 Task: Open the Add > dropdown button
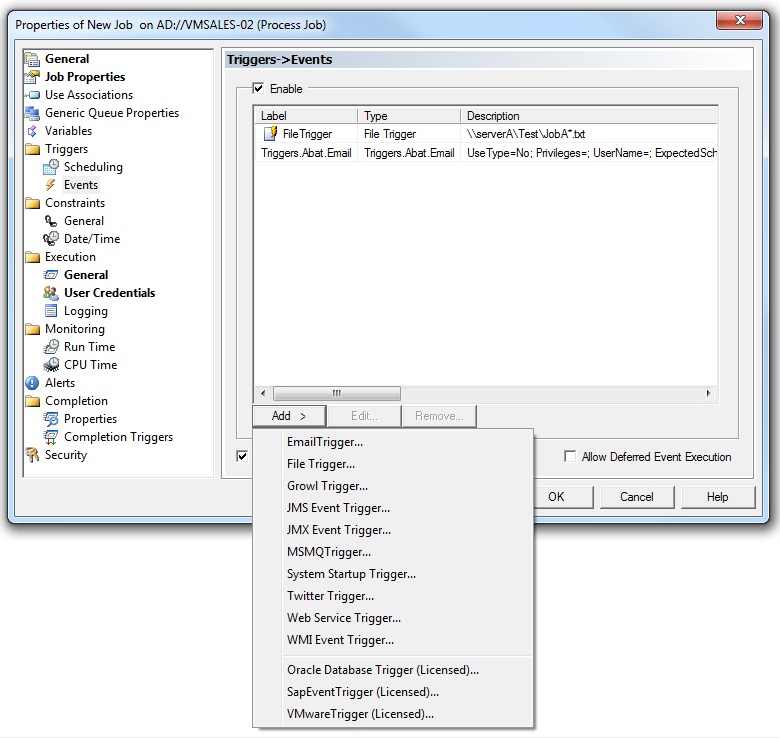tap(289, 416)
